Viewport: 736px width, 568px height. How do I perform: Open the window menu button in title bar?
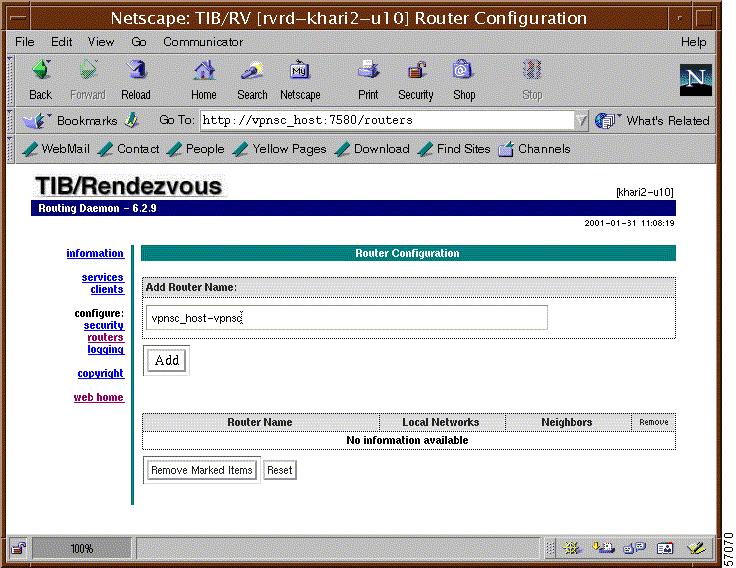click(x=19, y=18)
